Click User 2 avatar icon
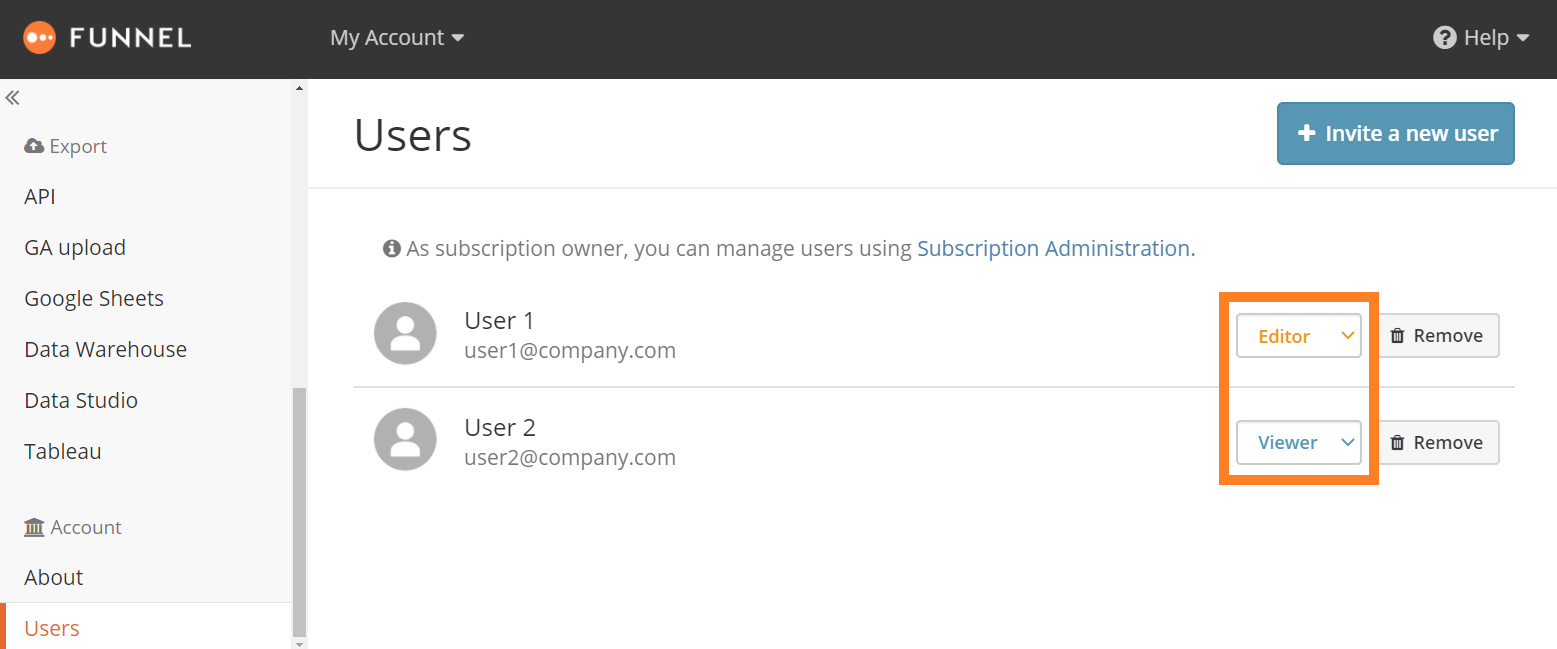Image resolution: width=1557 pixels, height=649 pixels. 405,439
